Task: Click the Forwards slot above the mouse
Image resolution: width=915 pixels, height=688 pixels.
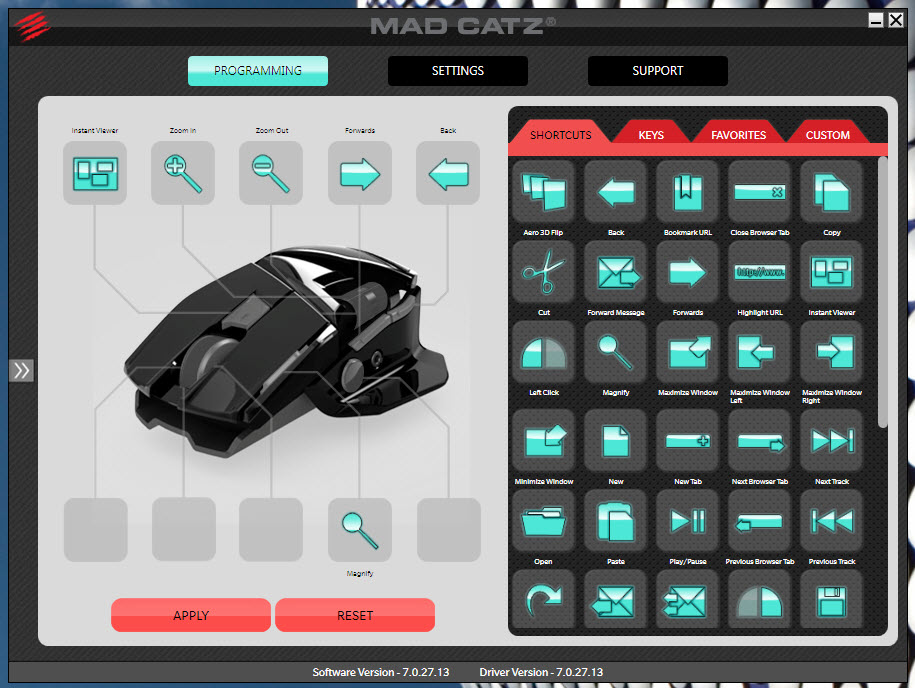Action: coord(359,173)
